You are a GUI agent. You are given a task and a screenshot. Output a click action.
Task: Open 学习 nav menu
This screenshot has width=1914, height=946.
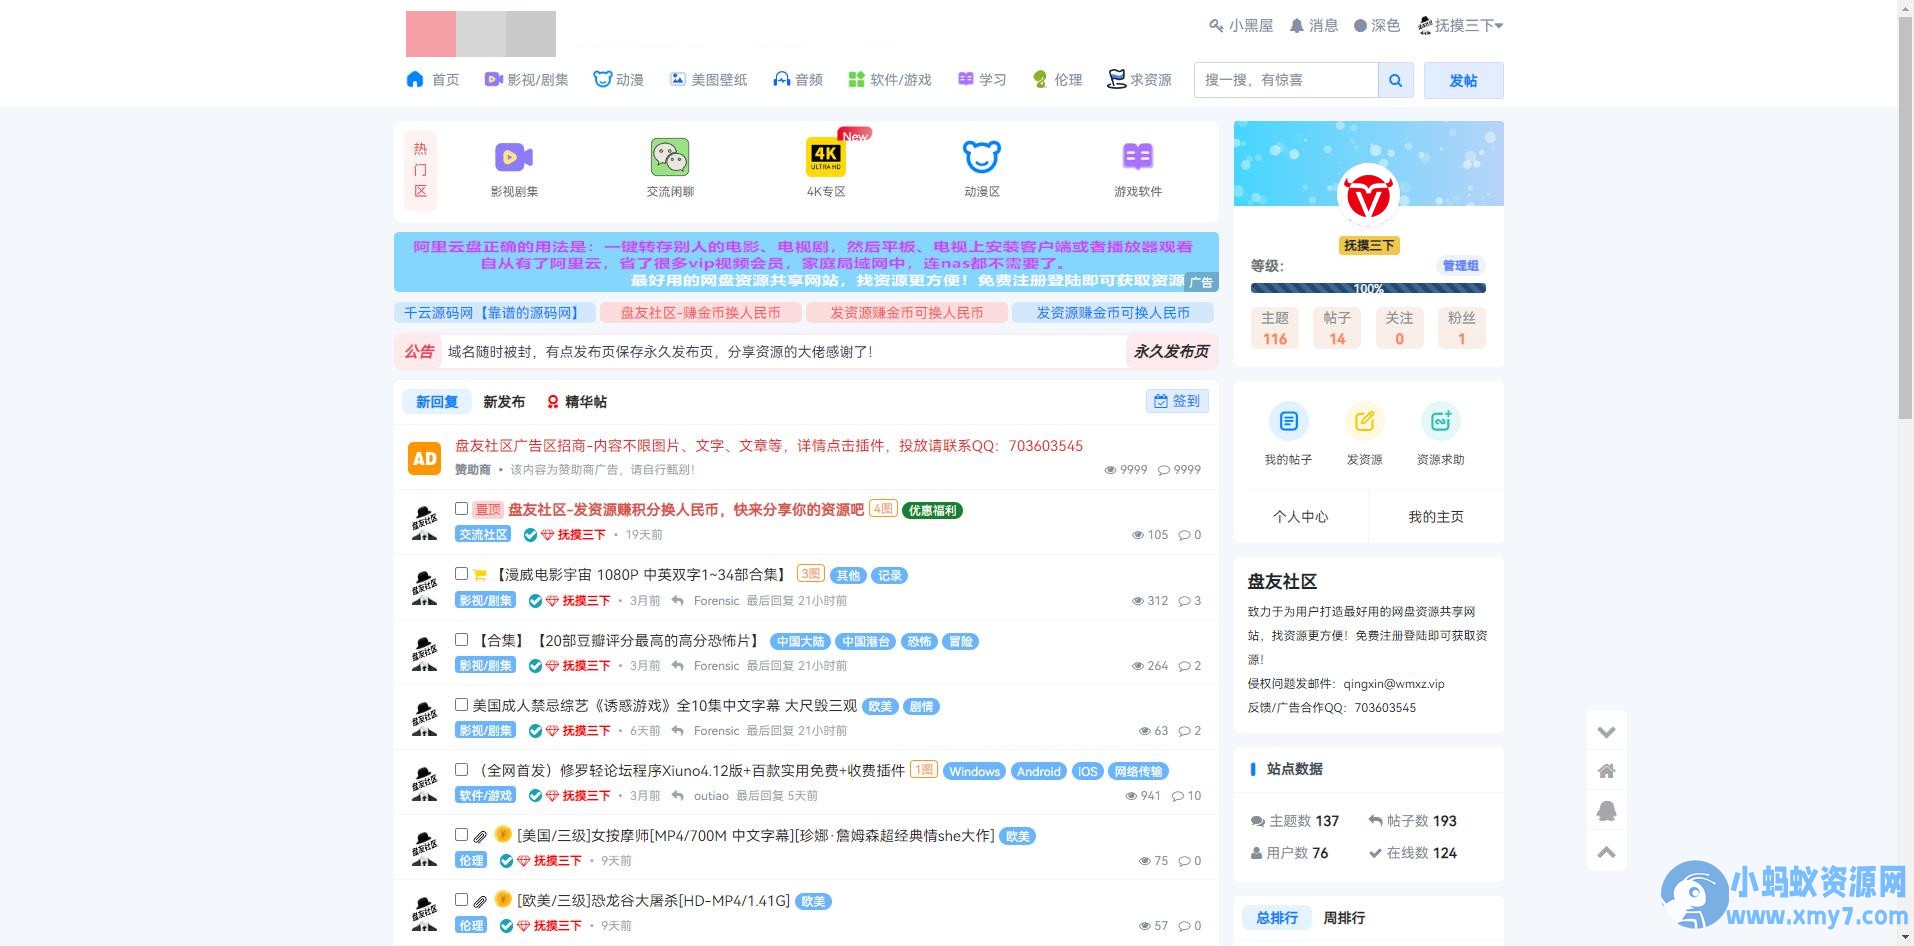(x=982, y=79)
